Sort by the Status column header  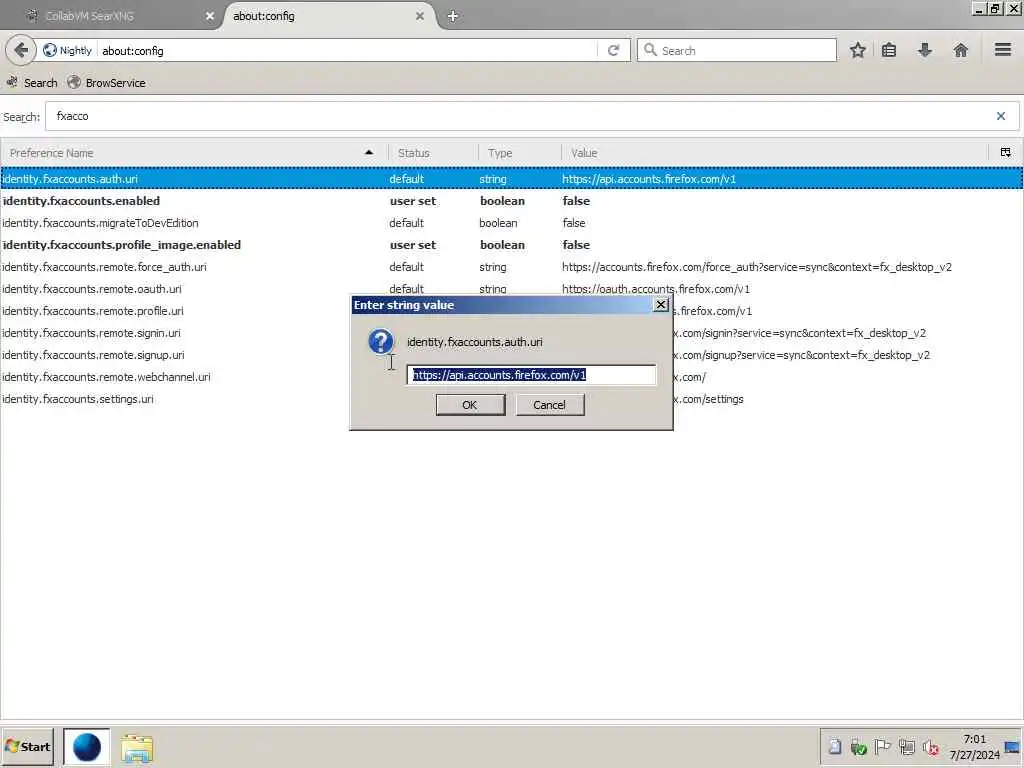pyautogui.click(x=434, y=153)
